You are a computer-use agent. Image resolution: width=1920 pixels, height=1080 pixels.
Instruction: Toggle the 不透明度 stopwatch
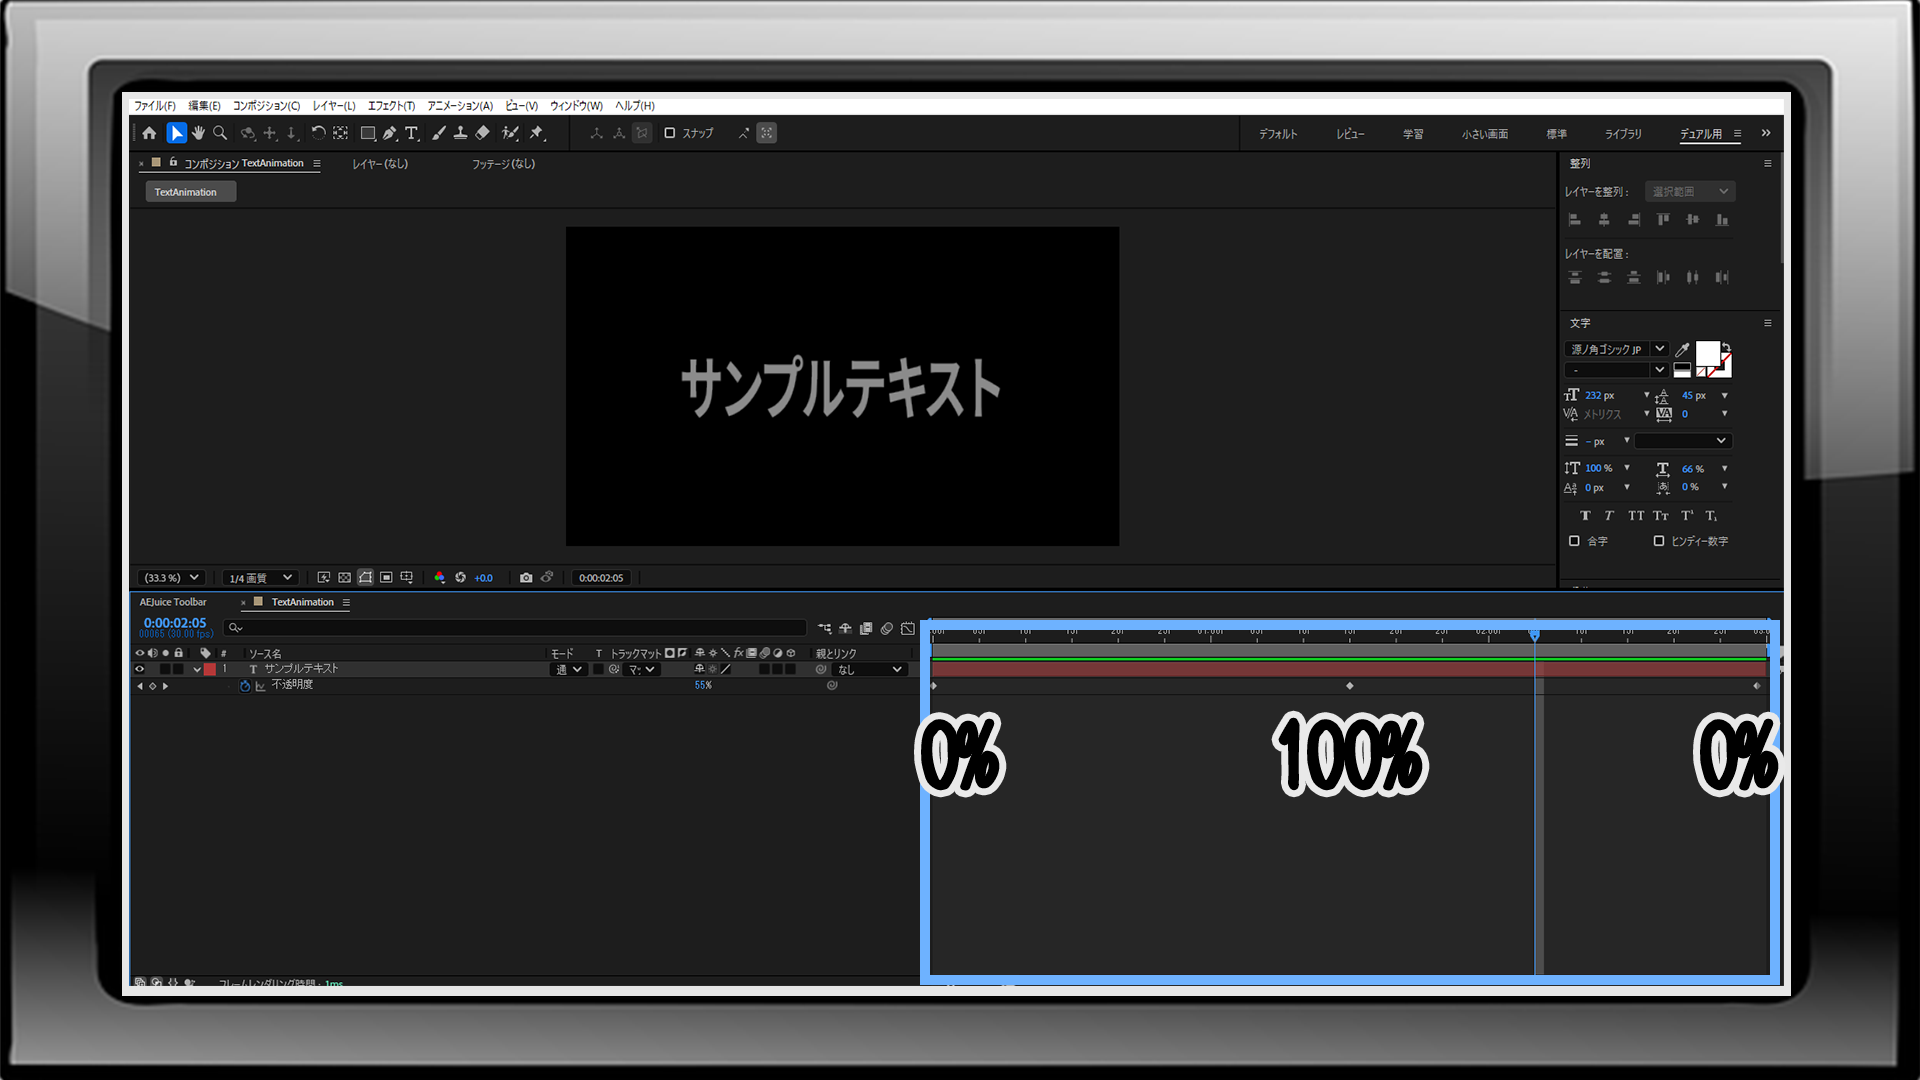(x=245, y=686)
